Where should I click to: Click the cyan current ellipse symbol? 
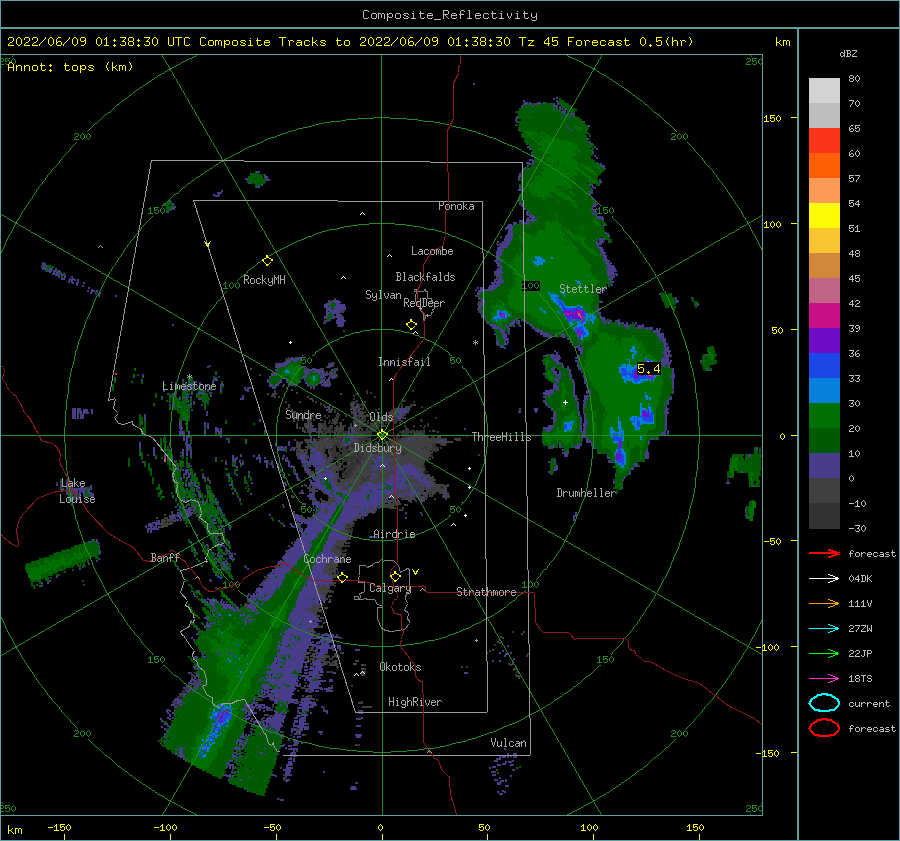pyautogui.click(x=824, y=703)
